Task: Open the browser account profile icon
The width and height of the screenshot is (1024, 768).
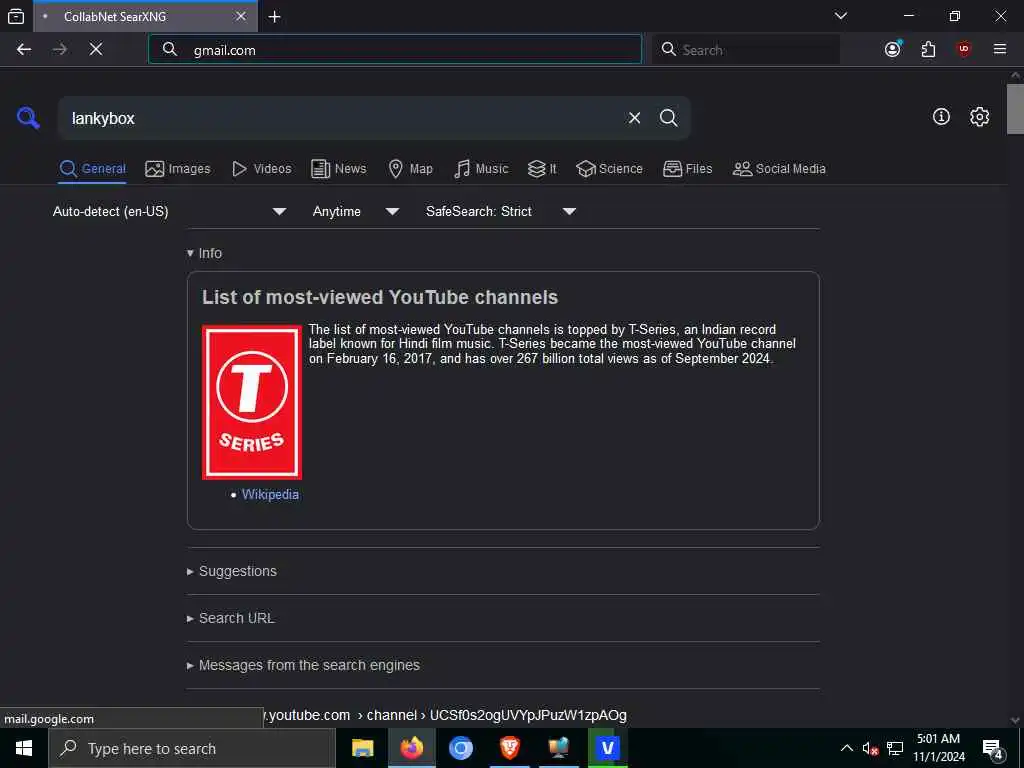Action: [x=893, y=49]
